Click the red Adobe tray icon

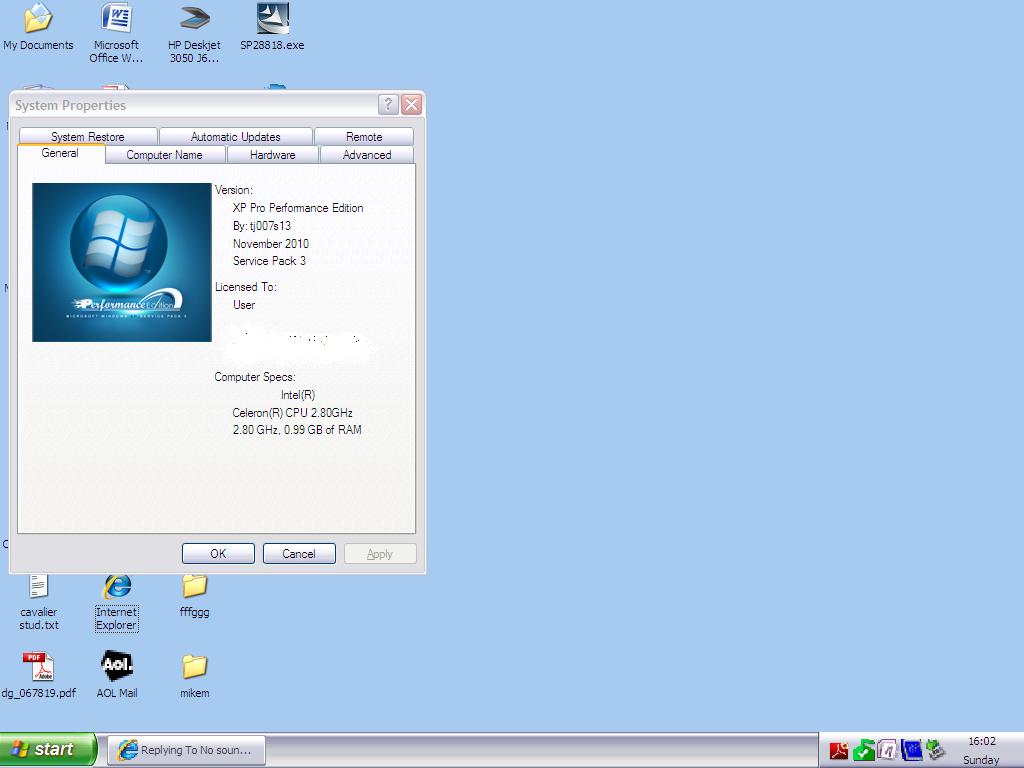pyautogui.click(x=839, y=751)
